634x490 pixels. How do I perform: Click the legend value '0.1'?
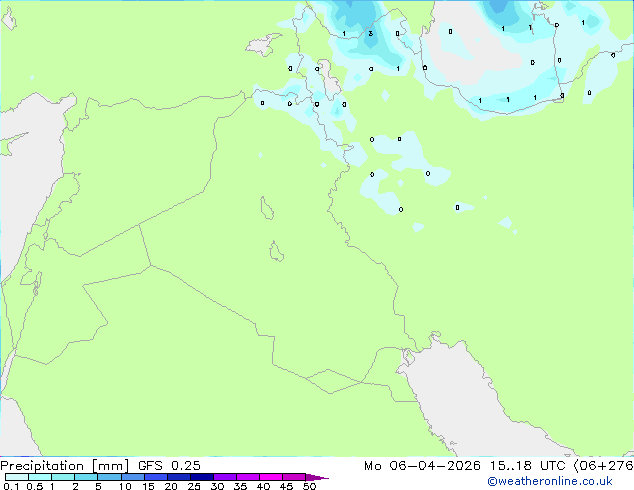pos(11,486)
